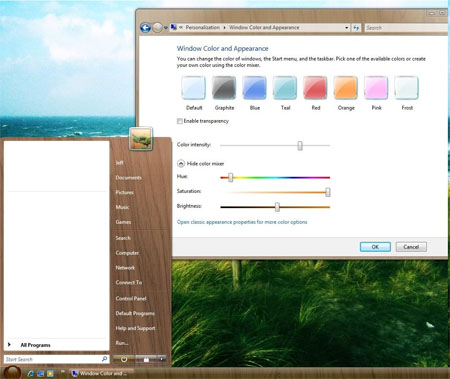The width and height of the screenshot is (450, 379).
Task: Select the Teal color swatch
Action: pos(285,88)
